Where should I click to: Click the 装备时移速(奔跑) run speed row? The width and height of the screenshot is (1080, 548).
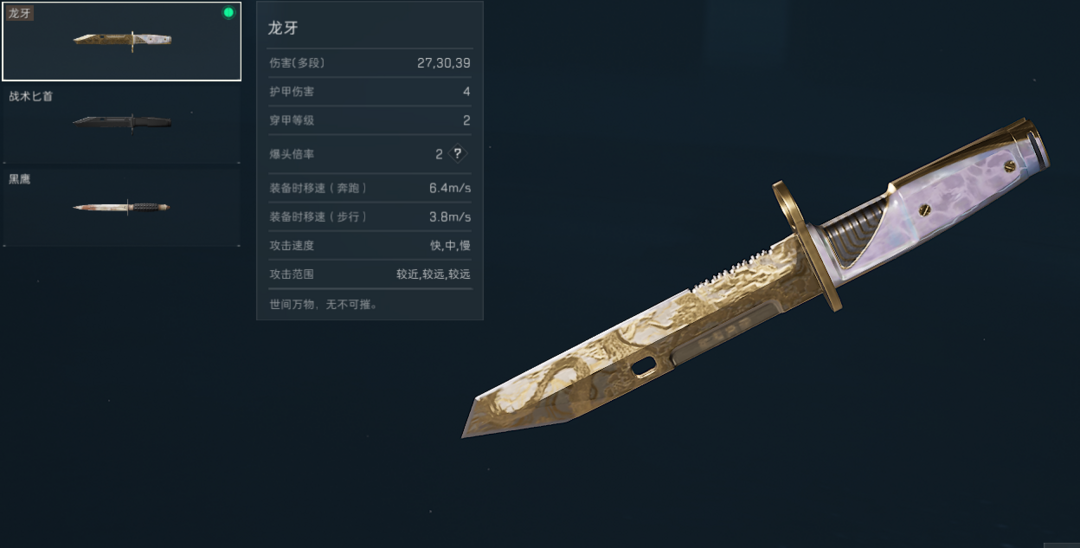click(370, 188)
